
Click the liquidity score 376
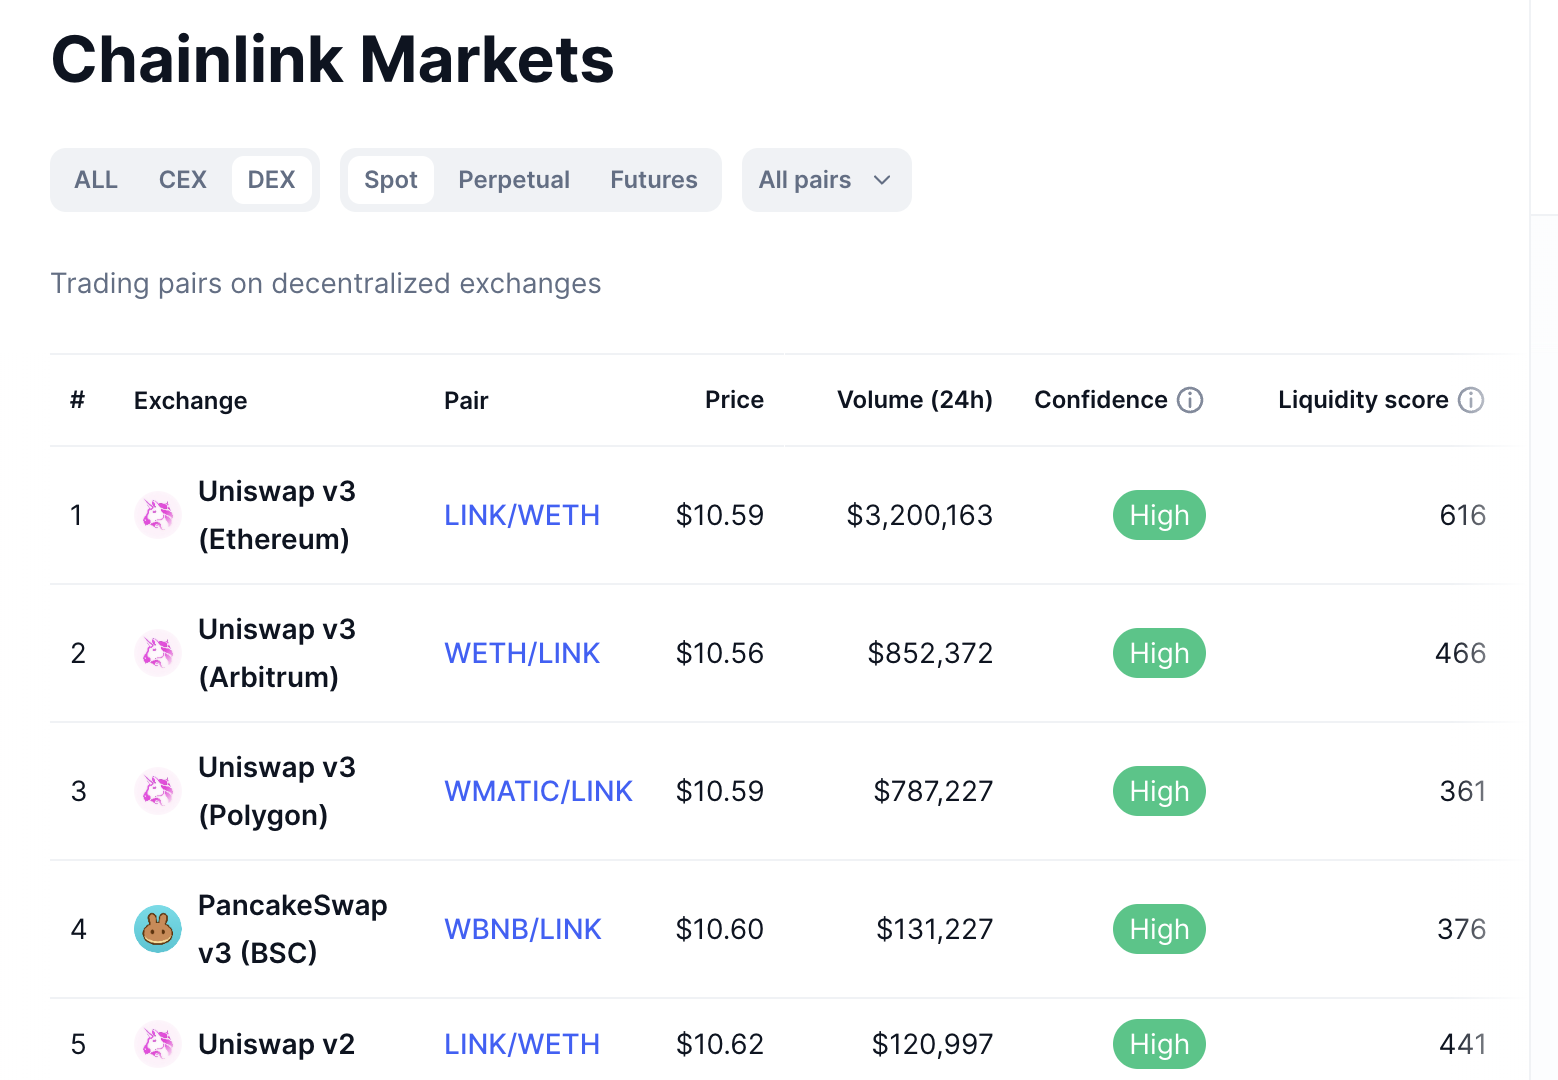(x=1461, y=929)
